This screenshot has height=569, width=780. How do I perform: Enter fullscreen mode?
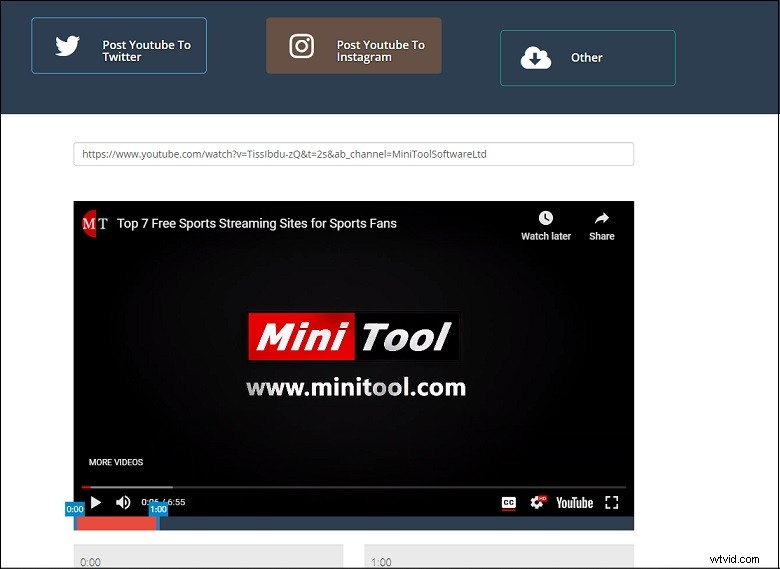click(x=611, y=503)
